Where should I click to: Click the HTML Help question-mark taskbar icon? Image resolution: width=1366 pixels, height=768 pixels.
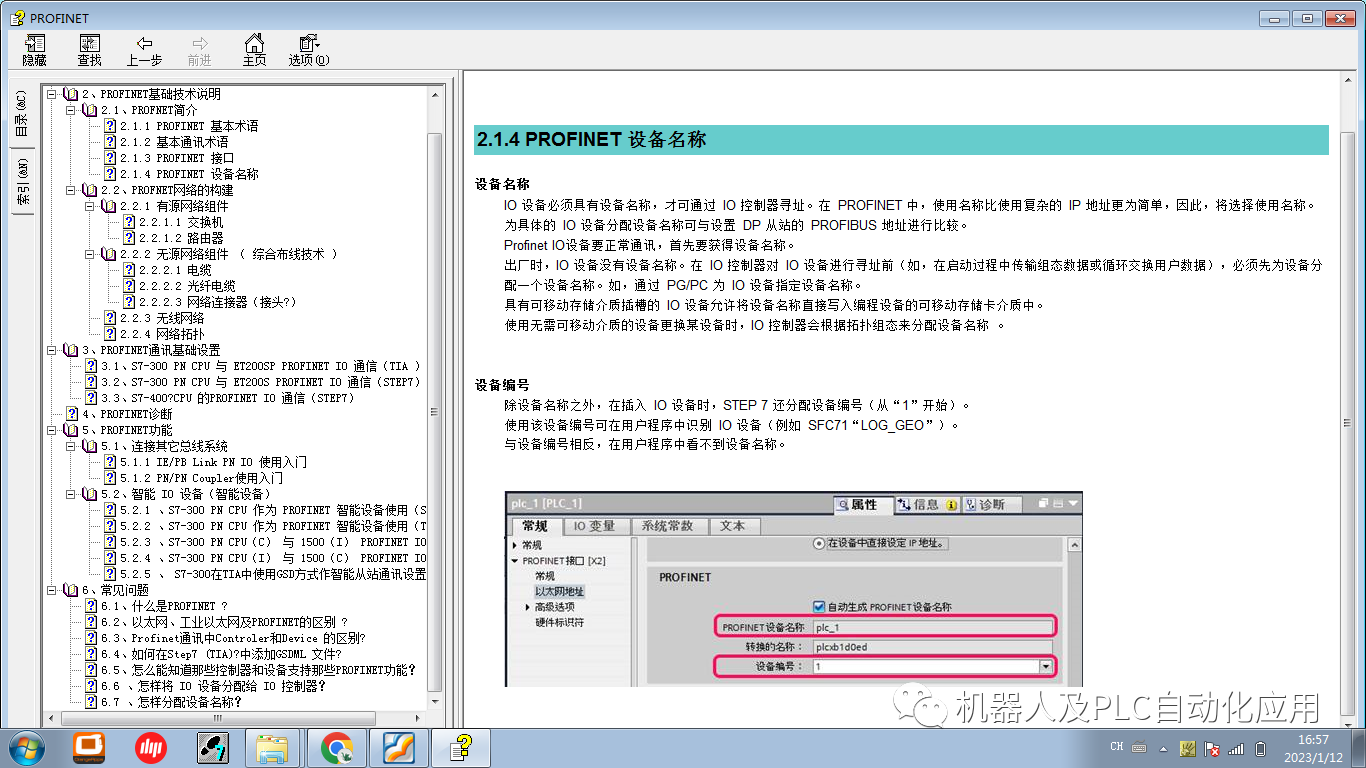(x=460, y=747)
